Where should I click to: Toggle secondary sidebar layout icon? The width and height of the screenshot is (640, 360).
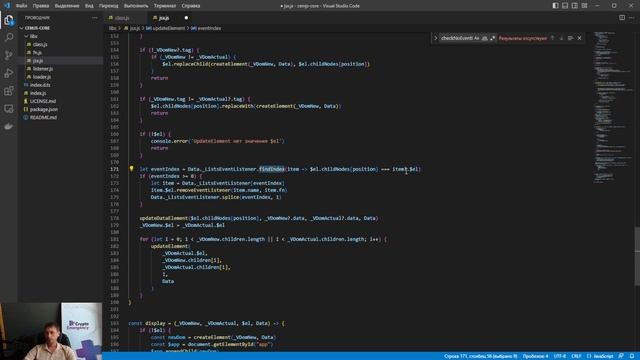[x=575, y=6]
